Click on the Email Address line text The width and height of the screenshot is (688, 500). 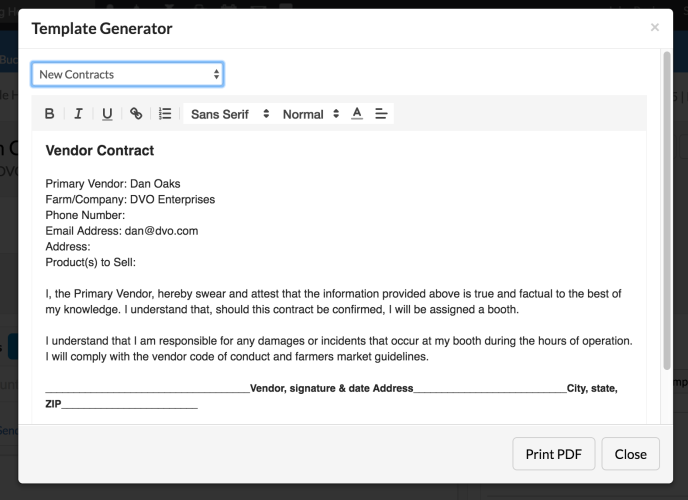pos(122,231)
